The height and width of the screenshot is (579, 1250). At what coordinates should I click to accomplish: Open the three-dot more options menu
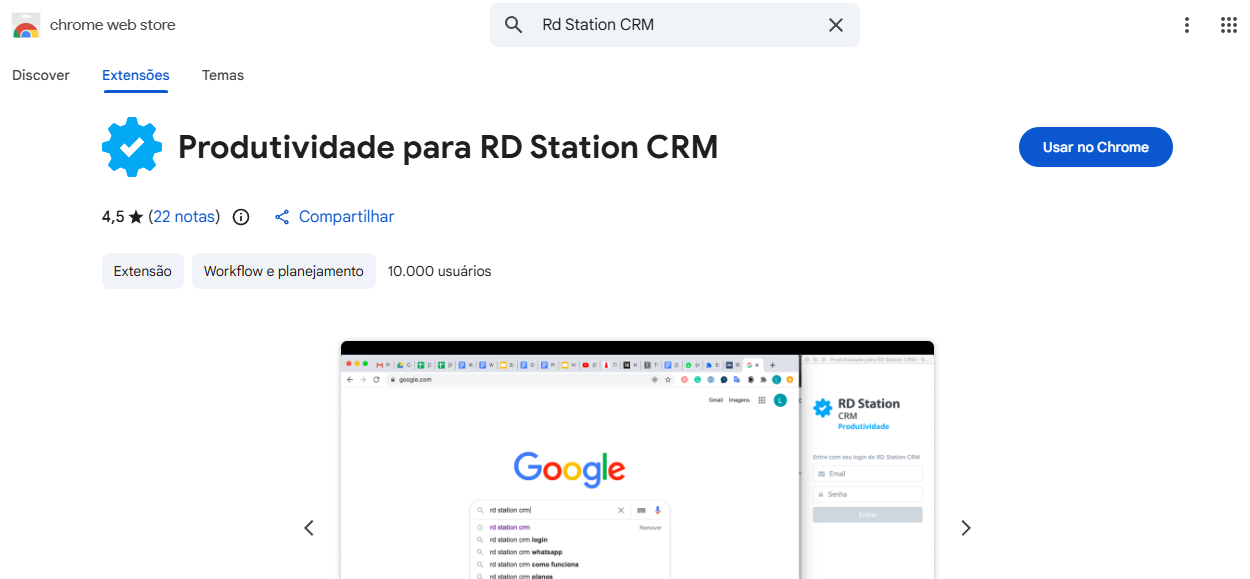pos(1187,25)
